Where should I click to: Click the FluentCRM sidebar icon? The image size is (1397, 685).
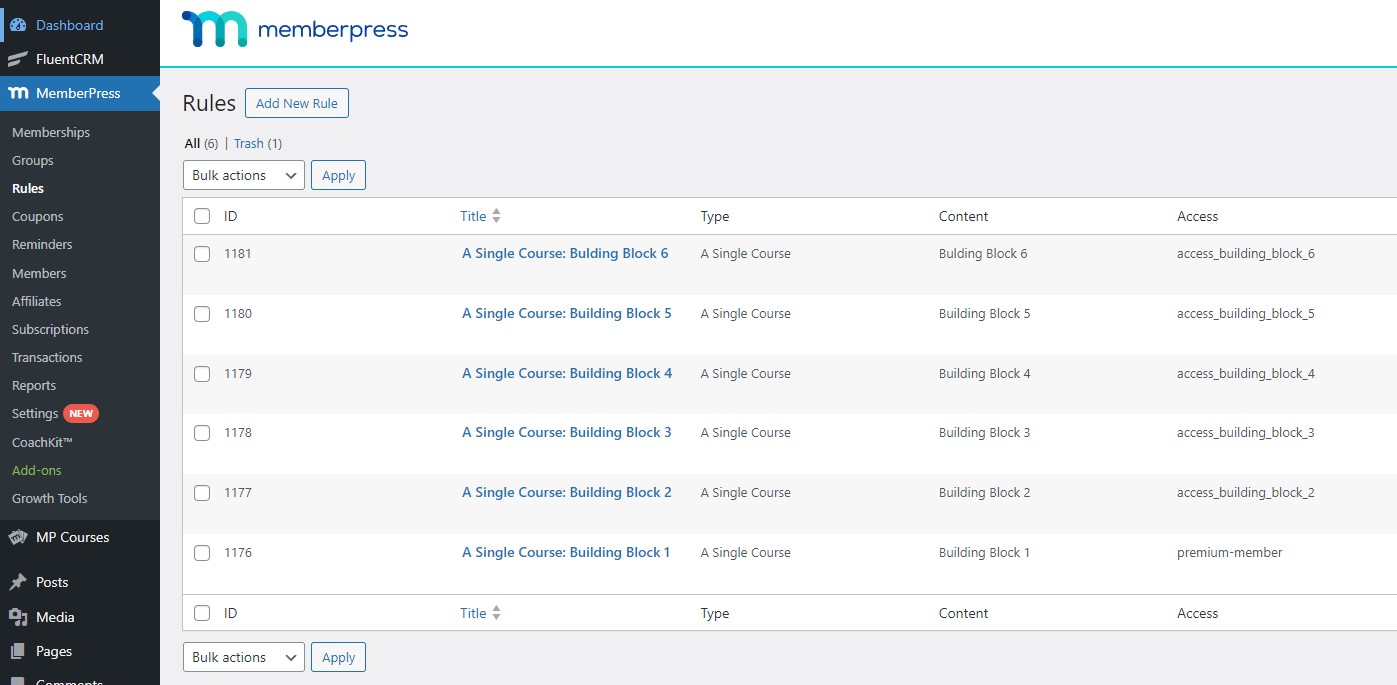[x=18, y=59]
